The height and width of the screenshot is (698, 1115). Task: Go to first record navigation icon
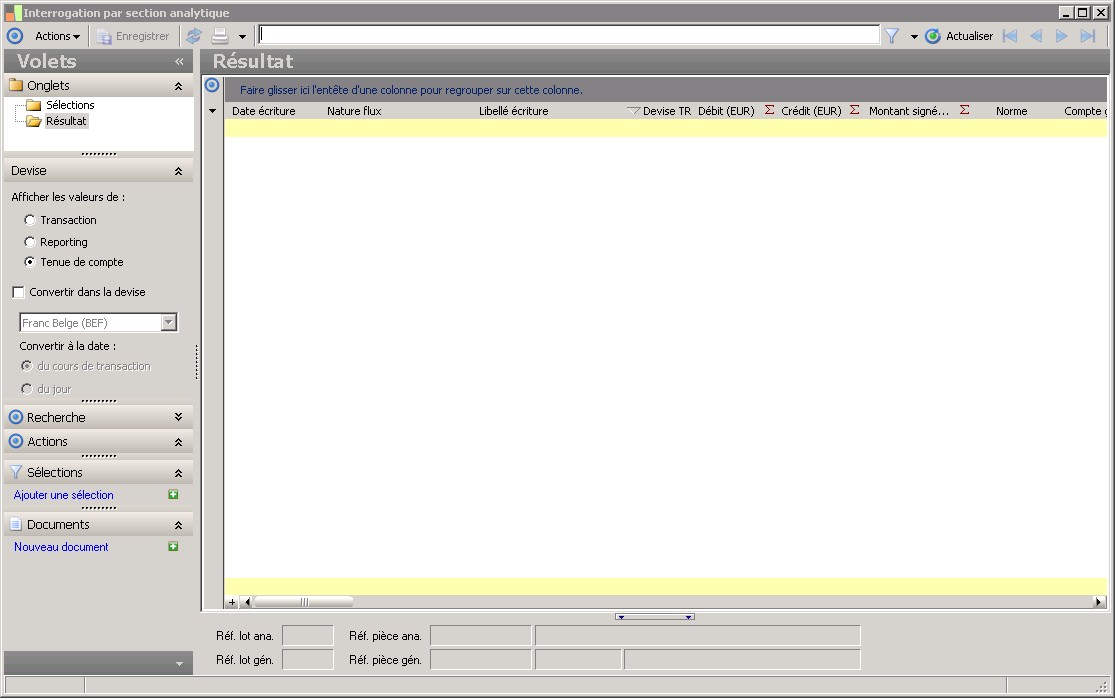click(1010, 36)
